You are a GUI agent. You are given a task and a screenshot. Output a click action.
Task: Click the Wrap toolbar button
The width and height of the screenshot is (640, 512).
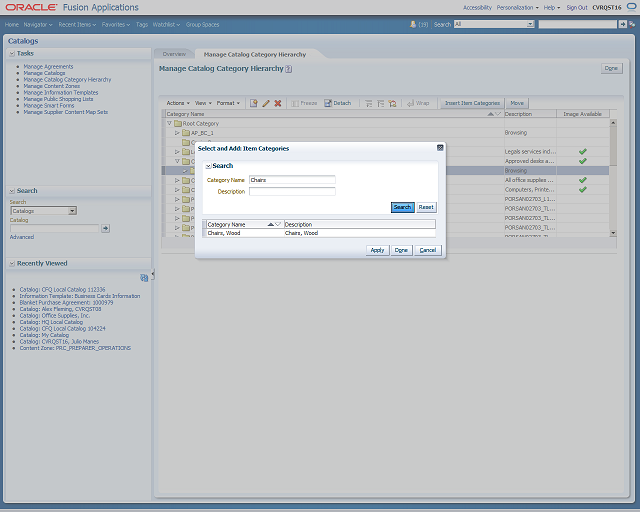pos(418,103)
